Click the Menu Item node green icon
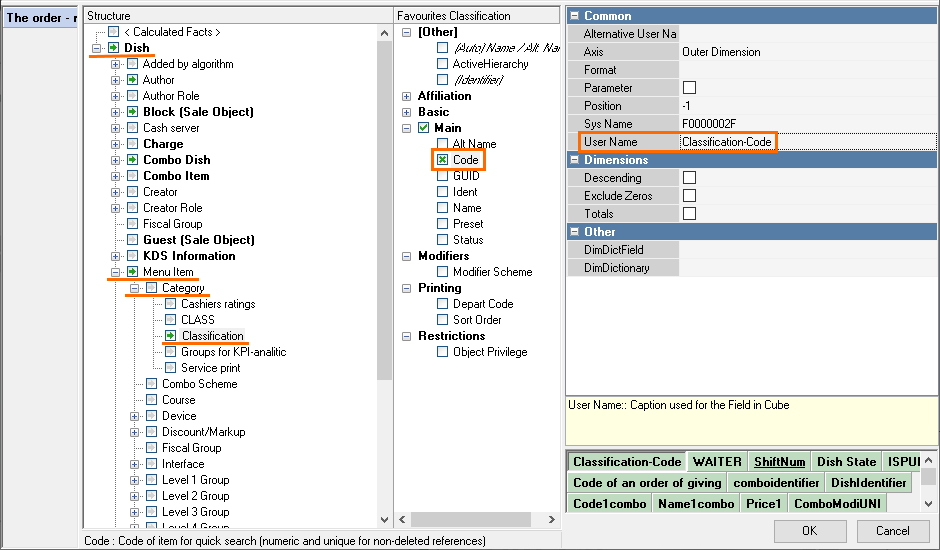 coord(132,272)
